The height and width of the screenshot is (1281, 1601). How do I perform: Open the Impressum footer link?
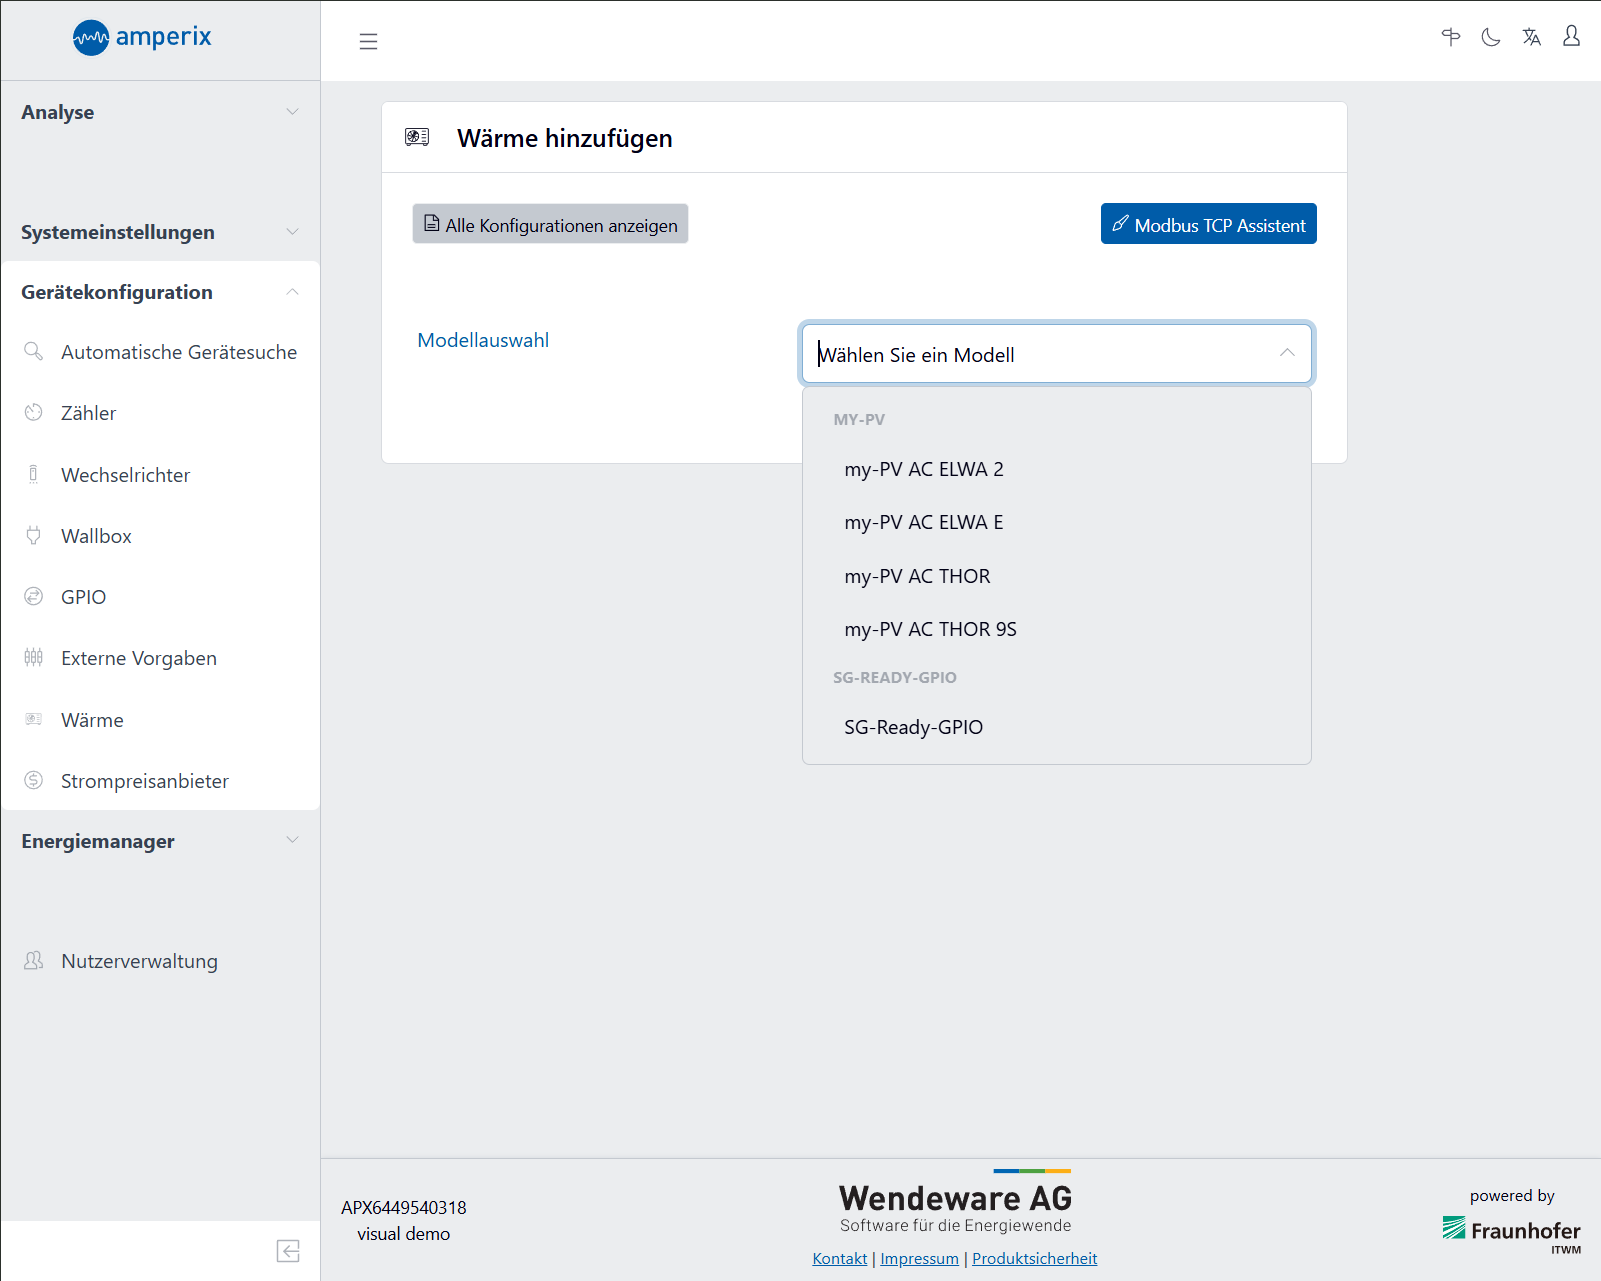(x=919, y=1258)
